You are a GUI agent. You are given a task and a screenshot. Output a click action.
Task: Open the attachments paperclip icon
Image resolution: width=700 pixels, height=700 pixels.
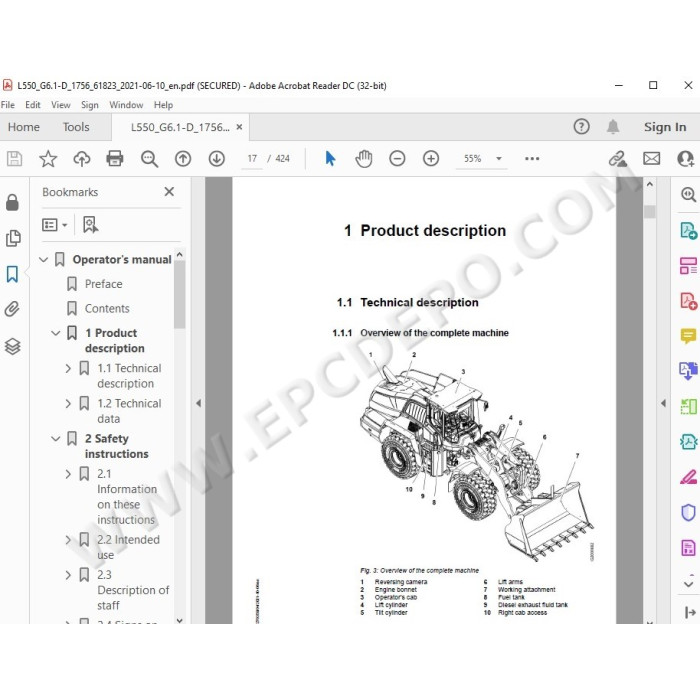click(x=12, y=309)
